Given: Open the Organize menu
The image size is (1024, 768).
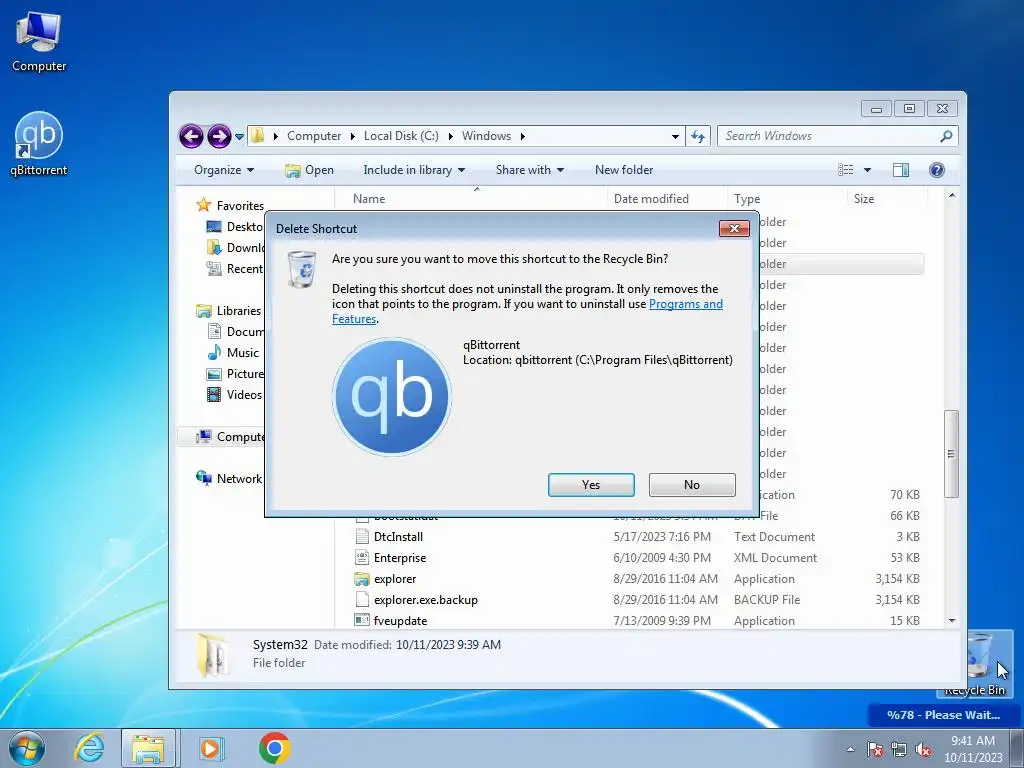Looking at the screenshot, I should click(223, 170).
